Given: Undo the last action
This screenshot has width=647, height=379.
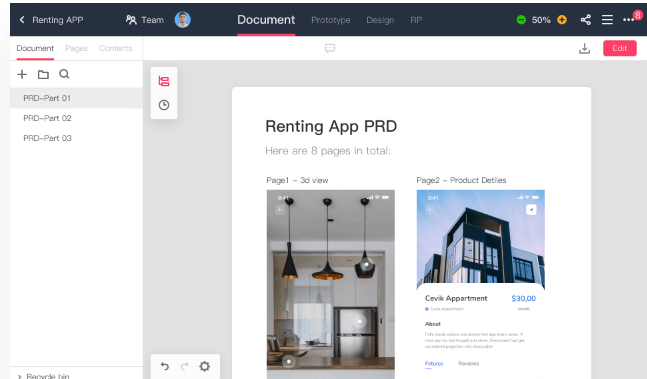Looking at the screenshot, I should point(165,366).
